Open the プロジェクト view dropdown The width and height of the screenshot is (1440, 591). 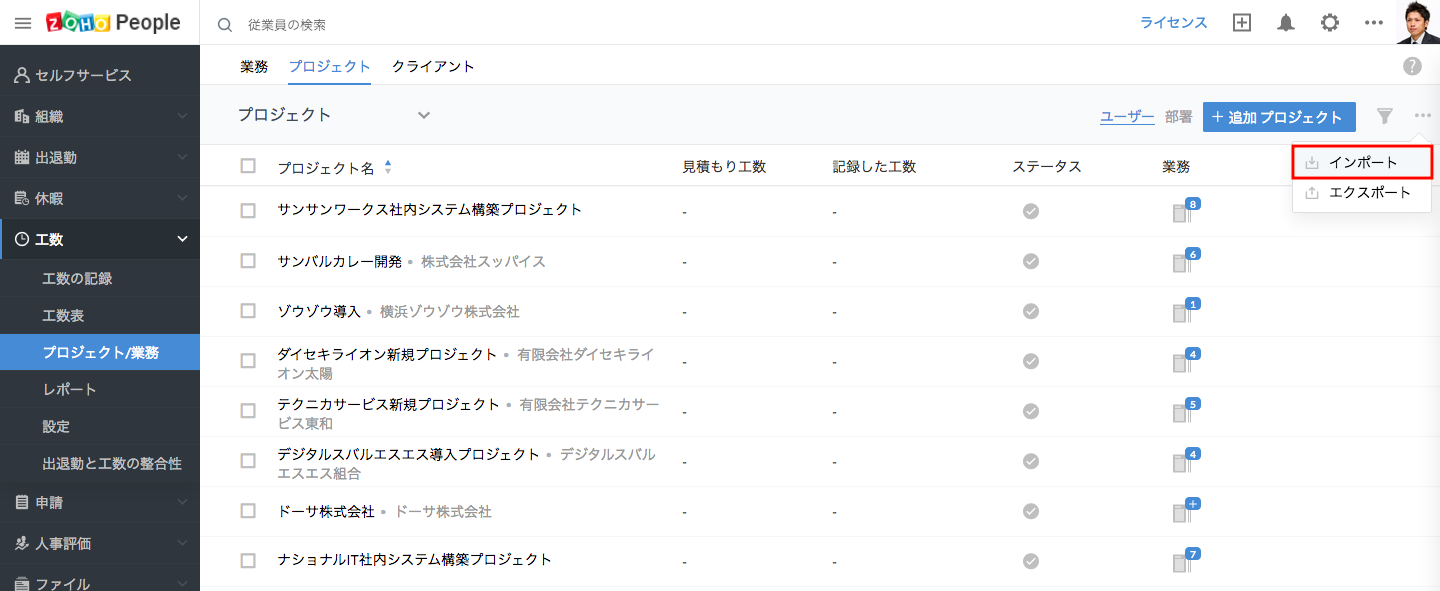424,115
